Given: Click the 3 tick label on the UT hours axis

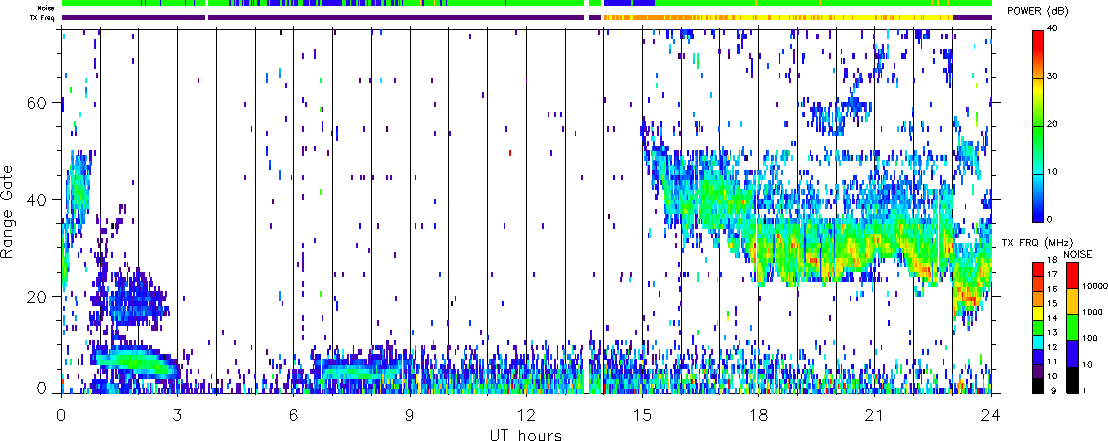Looking at the screenshot, I should 178,414.
